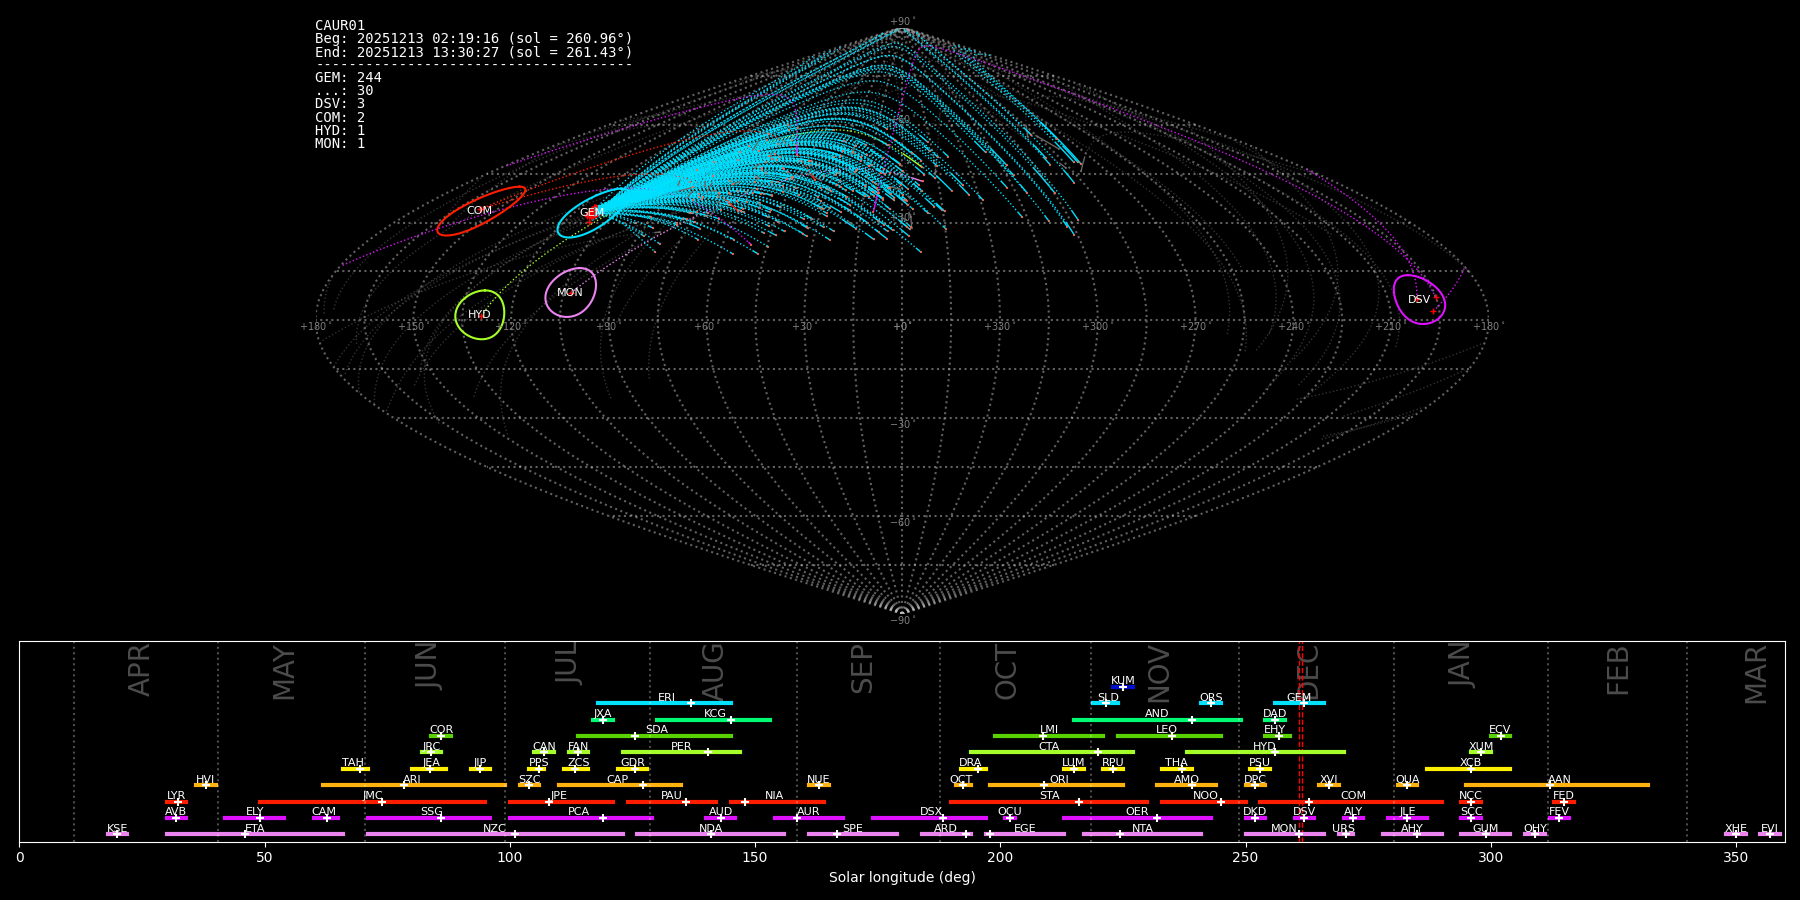Click the red dashed current solar longitude line
This screenshot has width=1800, height=900.
click(x=1301, y=740)
